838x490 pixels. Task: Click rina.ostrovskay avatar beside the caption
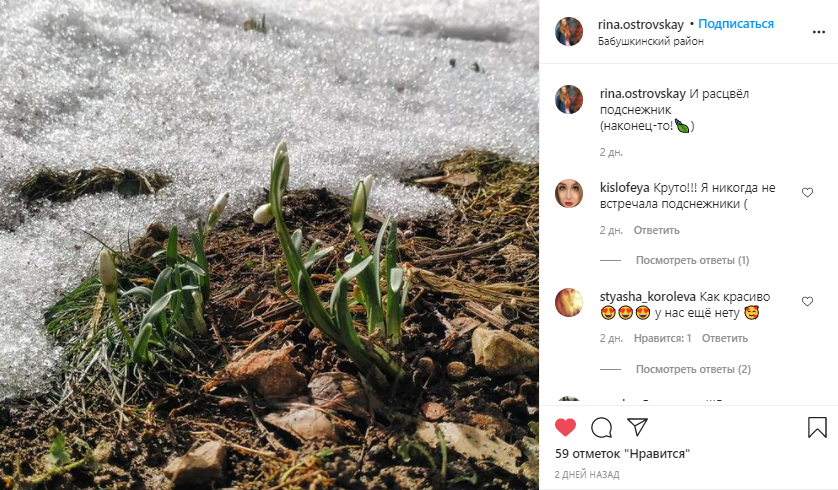pyautogui.click(x=569, y=99)
